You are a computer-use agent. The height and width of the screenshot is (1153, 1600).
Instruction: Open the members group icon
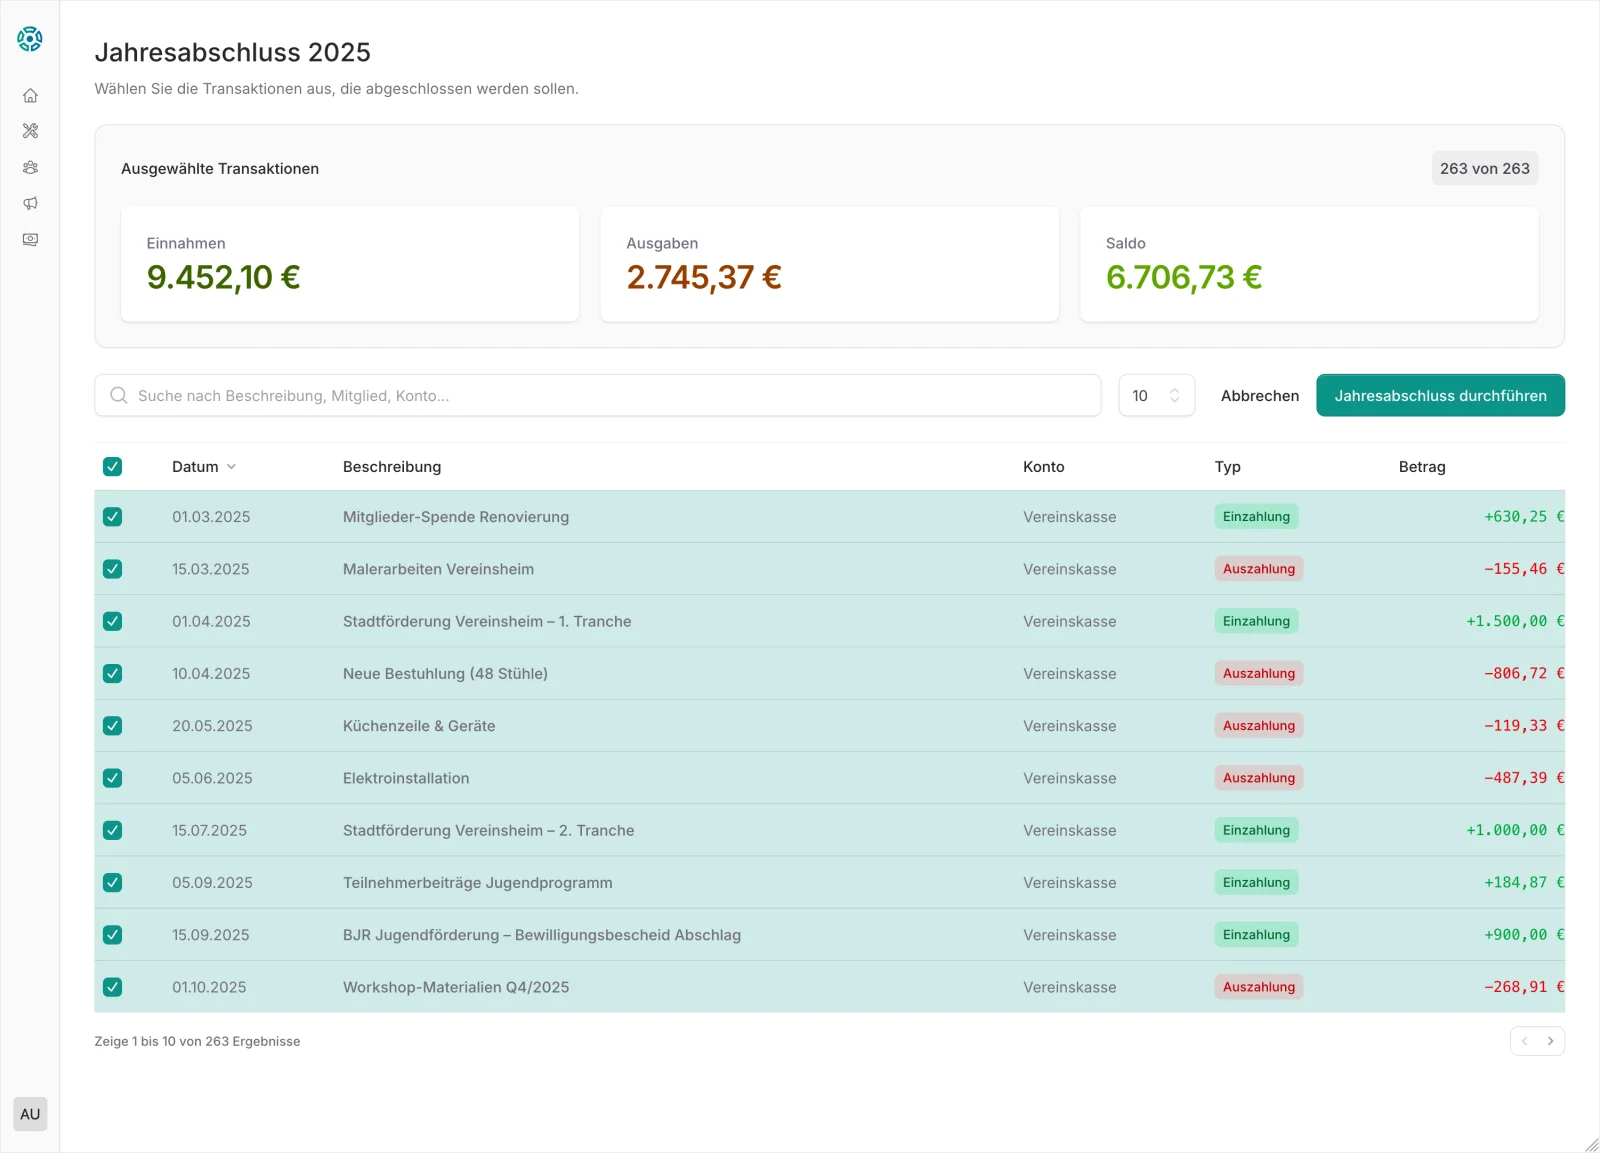(30, 168)
